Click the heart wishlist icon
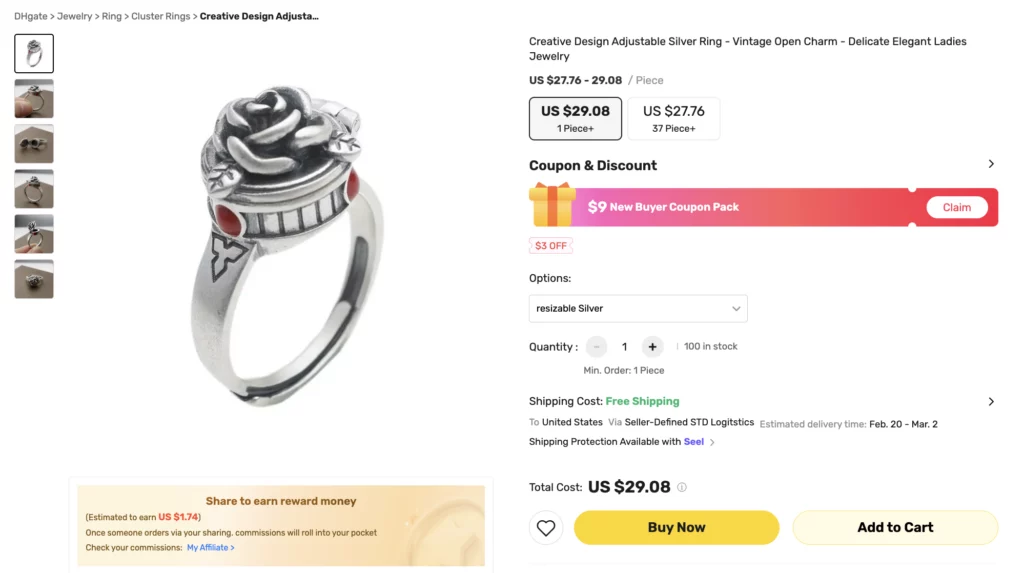The width and height of the screenshot is (1024, 573). (546, 528)
